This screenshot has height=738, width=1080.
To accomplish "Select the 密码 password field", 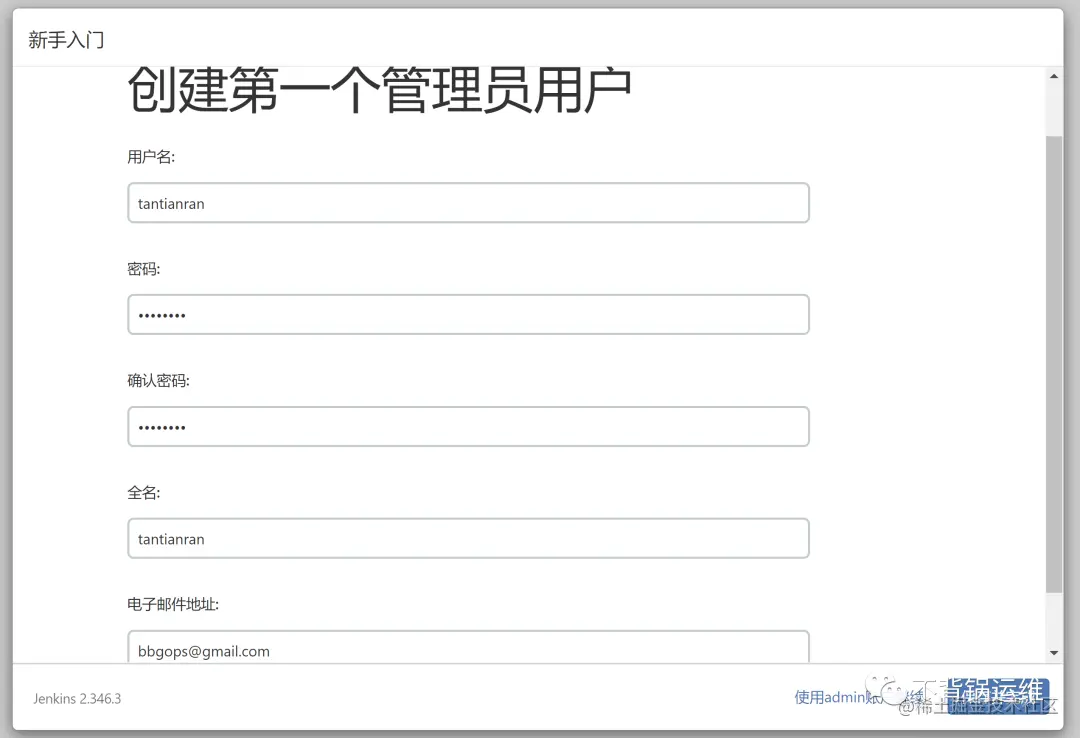I will point(468,314).
